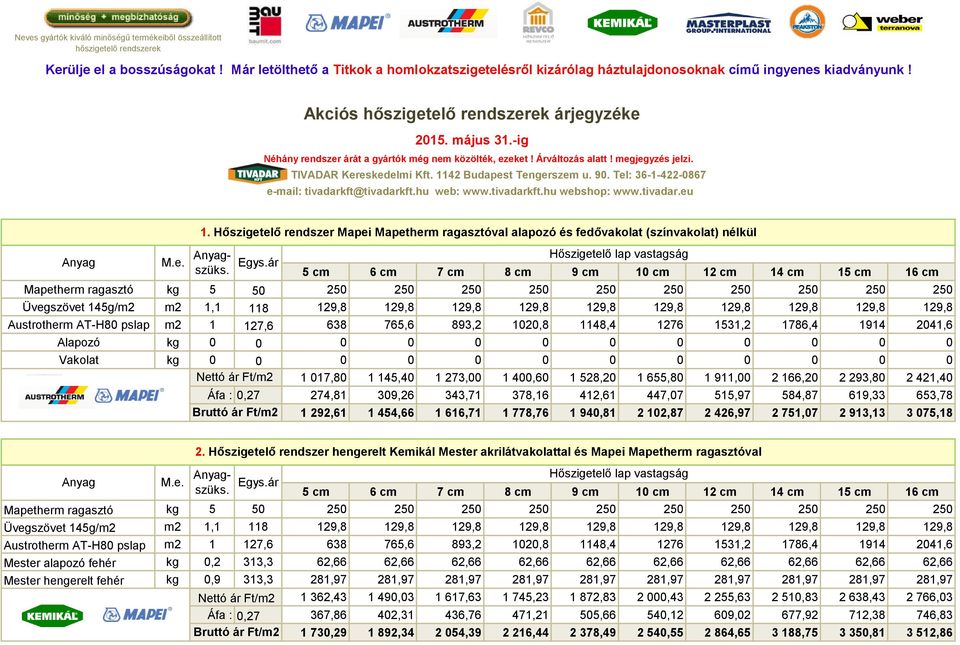The image size is (960, 645).
Task: Select the VAT cell 746,83
Action: point(921,615)
